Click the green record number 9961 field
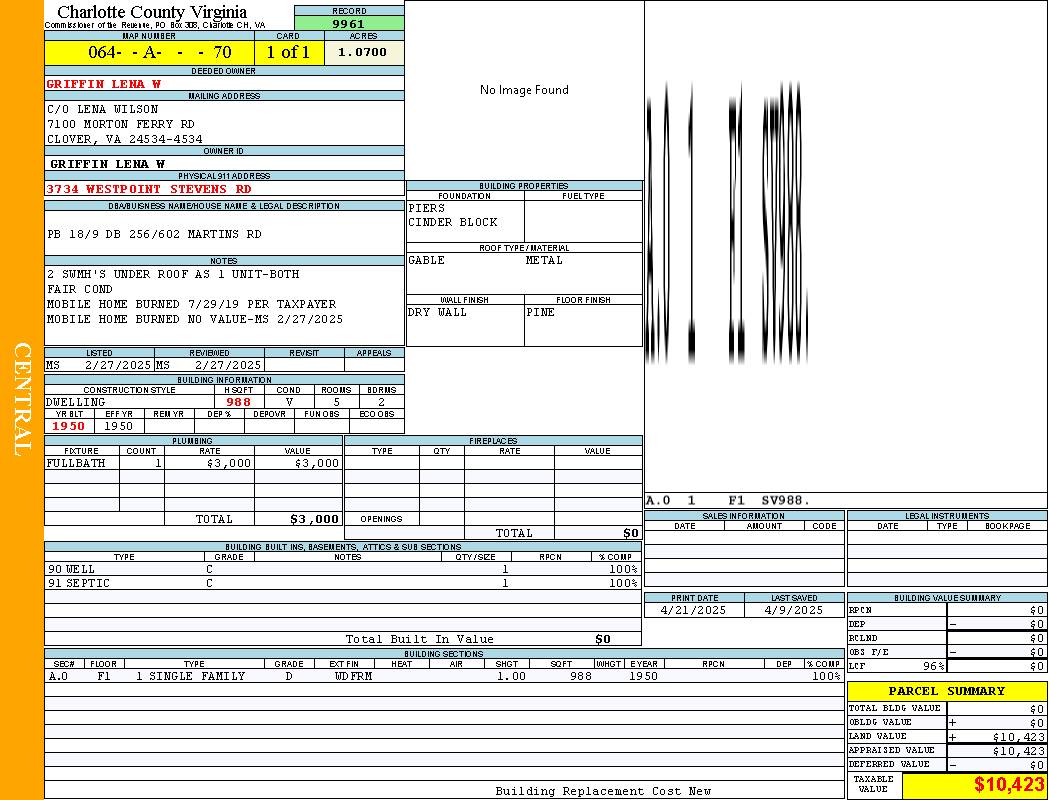Screen dimensions: 1050x800 point(349,24)
